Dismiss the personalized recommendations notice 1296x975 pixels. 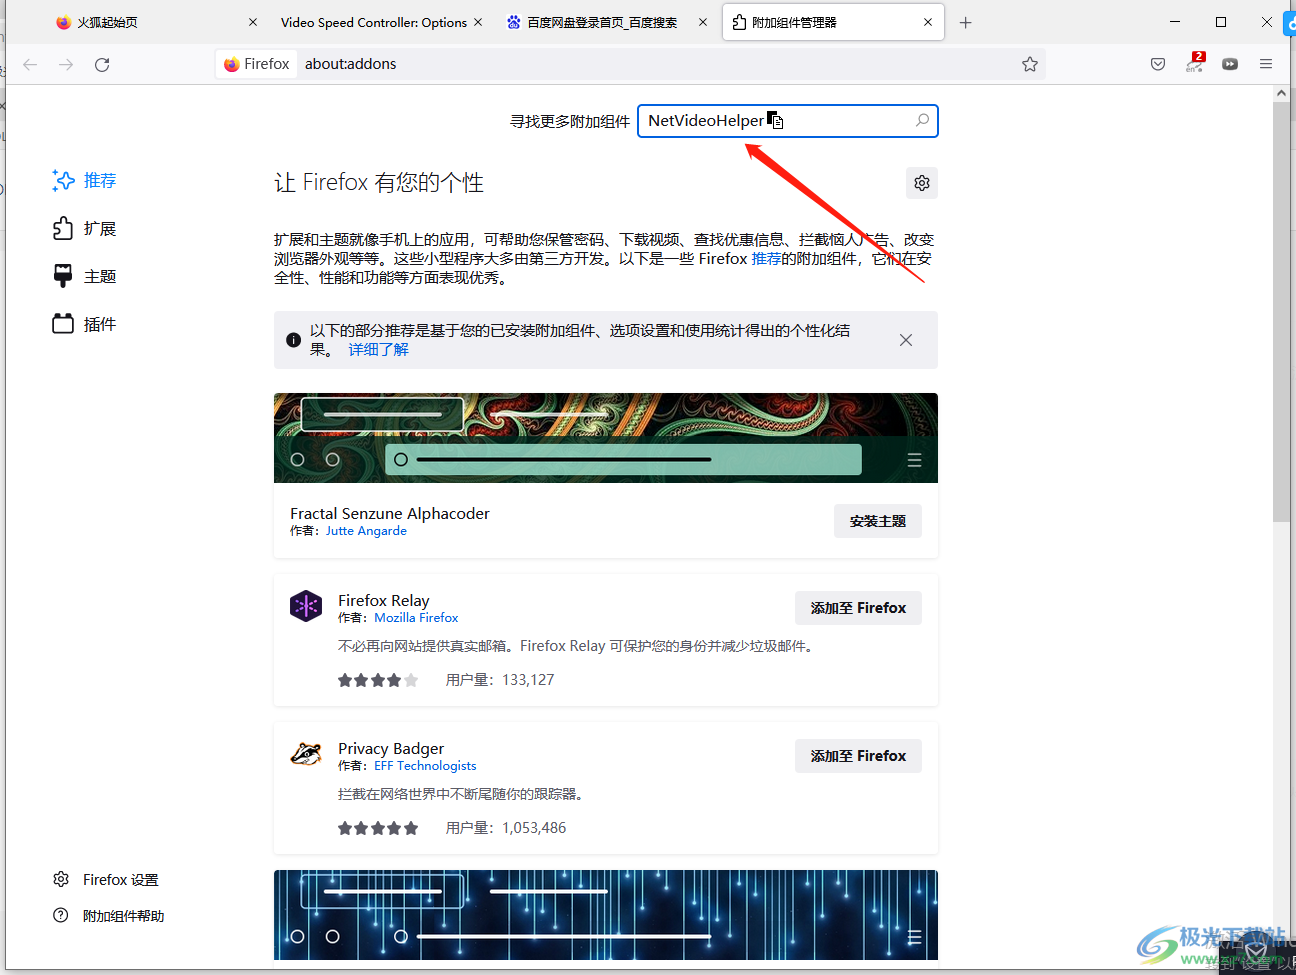906,340
